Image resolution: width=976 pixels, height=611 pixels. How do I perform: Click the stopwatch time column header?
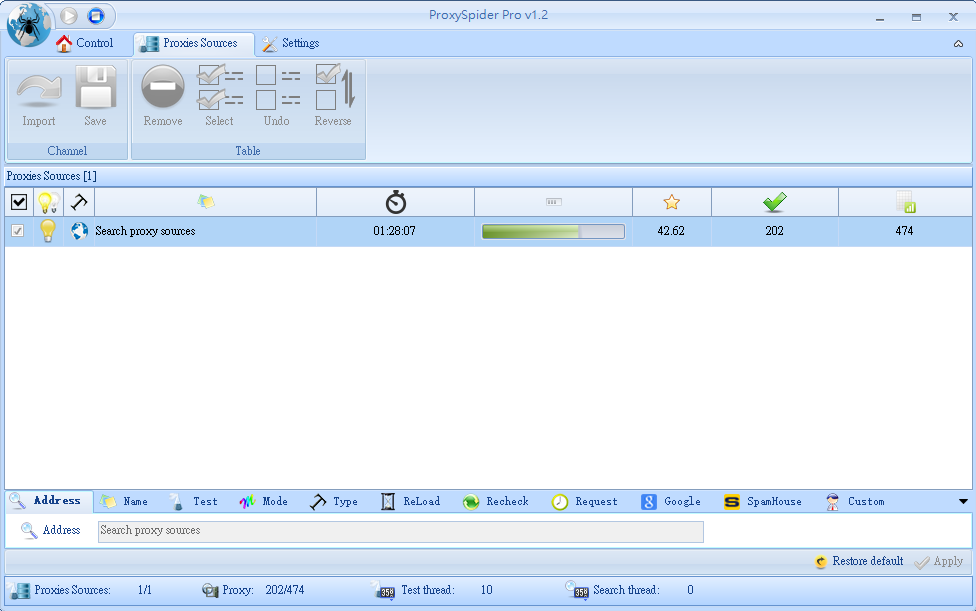click(x=396, y=202)
